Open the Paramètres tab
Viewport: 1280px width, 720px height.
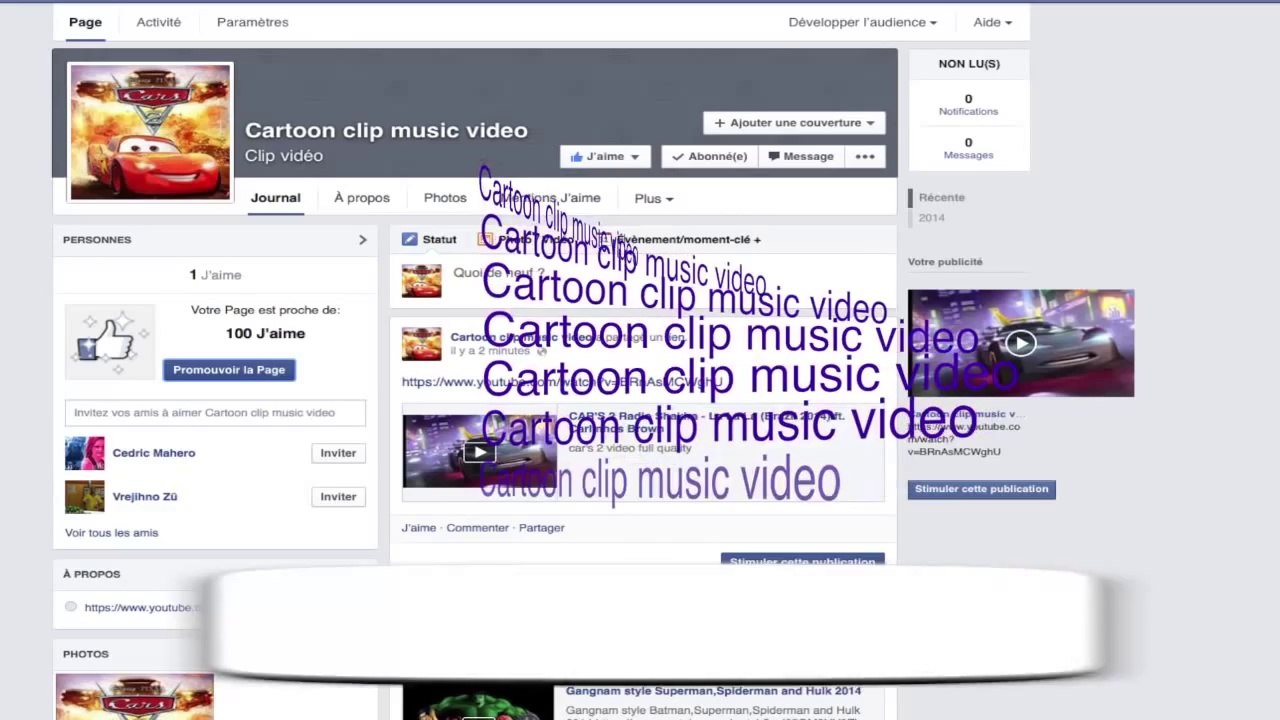252,22
